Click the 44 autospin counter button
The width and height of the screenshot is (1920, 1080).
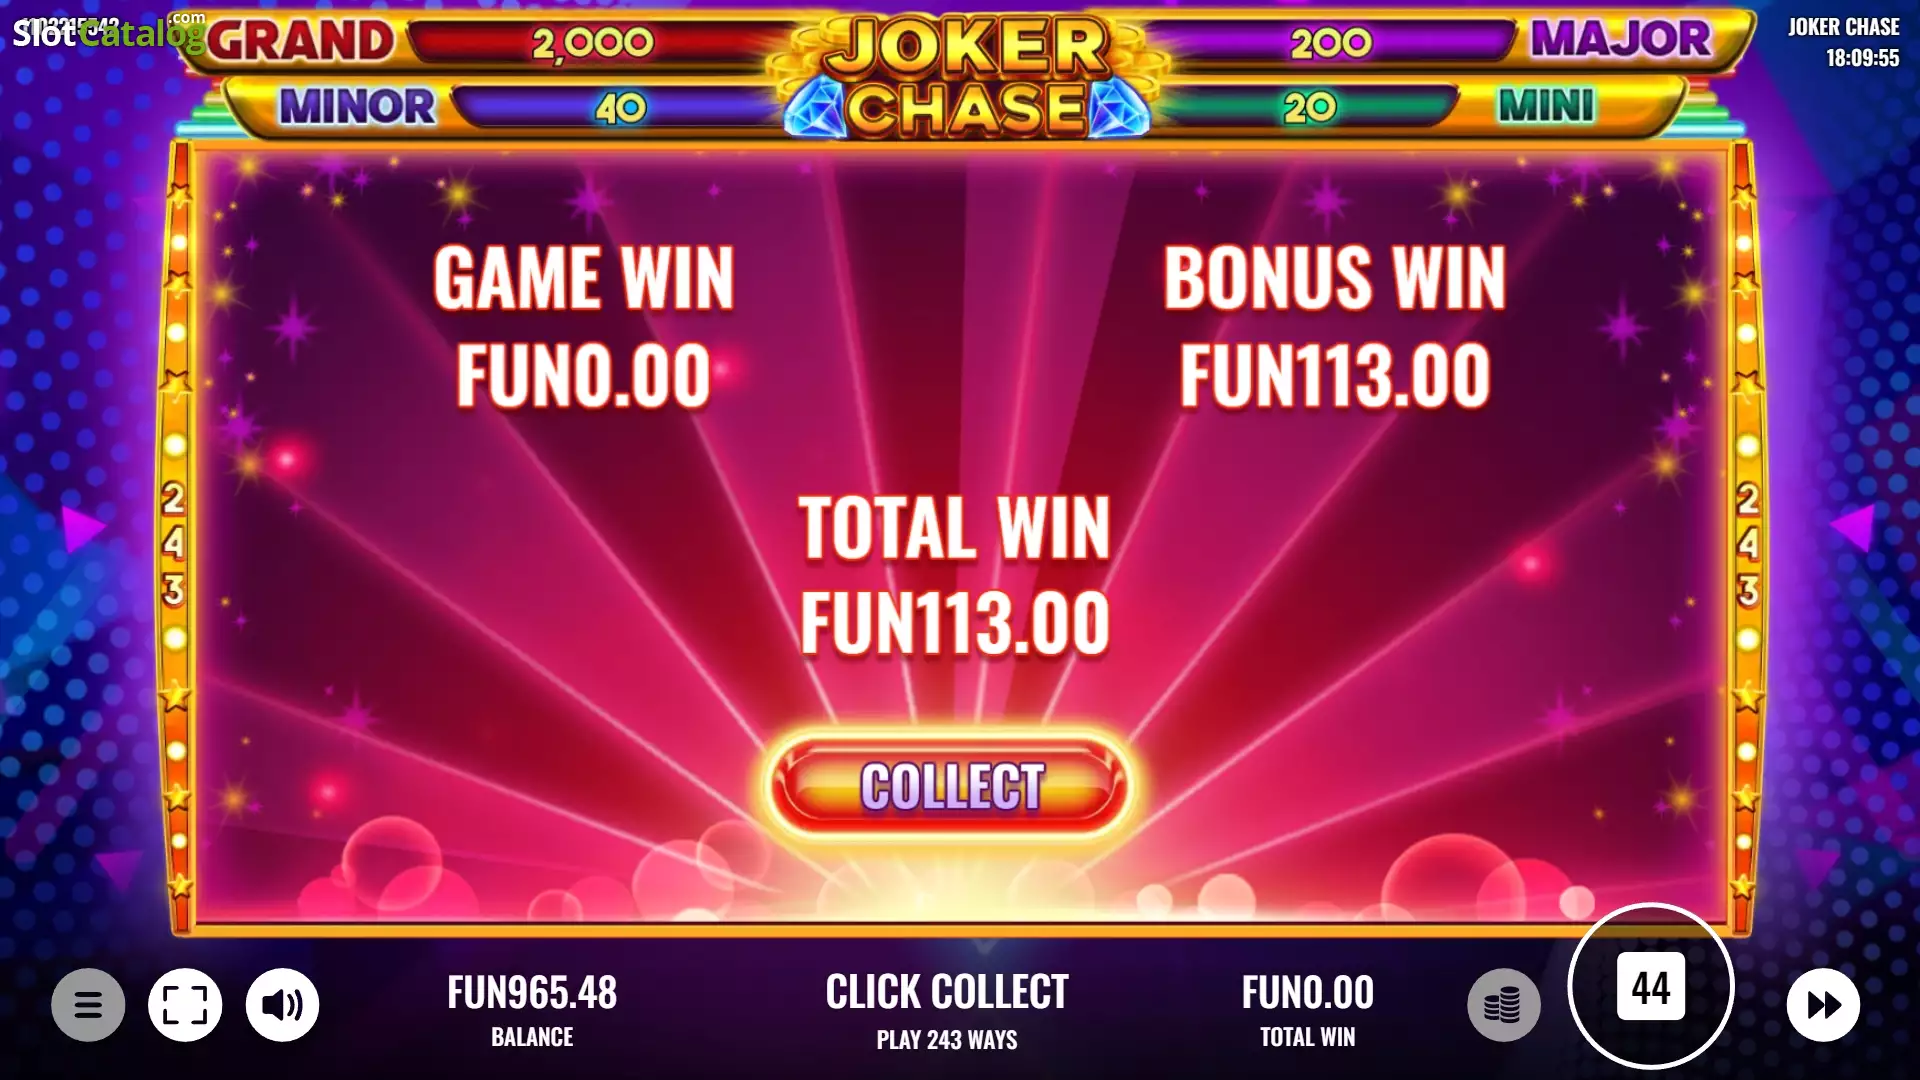pyautogui.click(x=1651, y=987)
